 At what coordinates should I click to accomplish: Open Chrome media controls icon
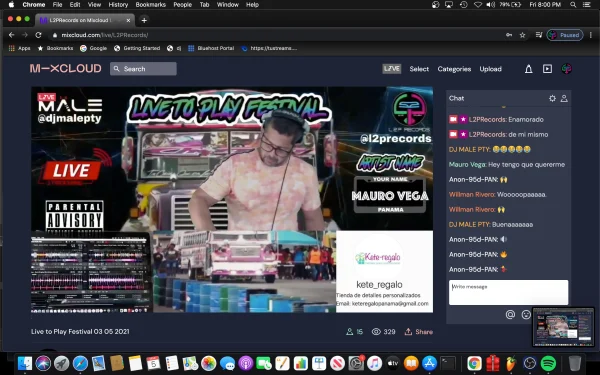539,35
